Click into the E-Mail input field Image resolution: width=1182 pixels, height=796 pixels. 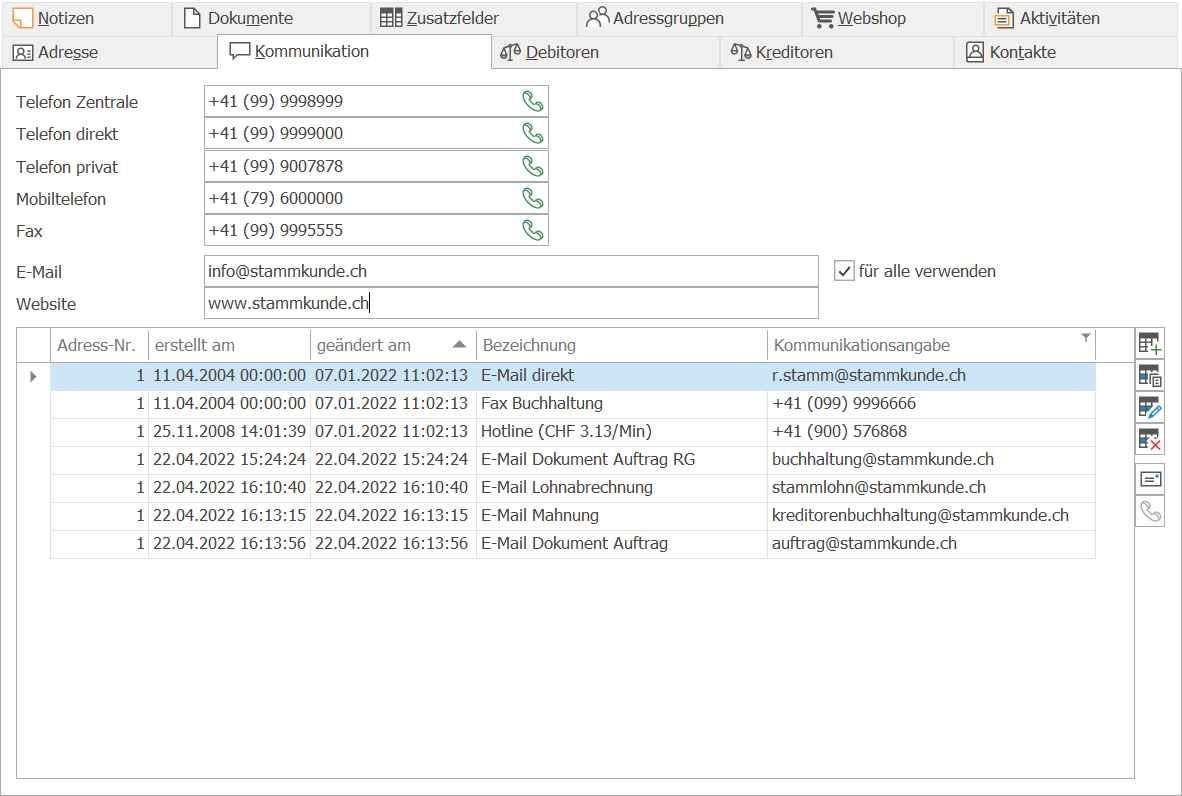point(511,271)
